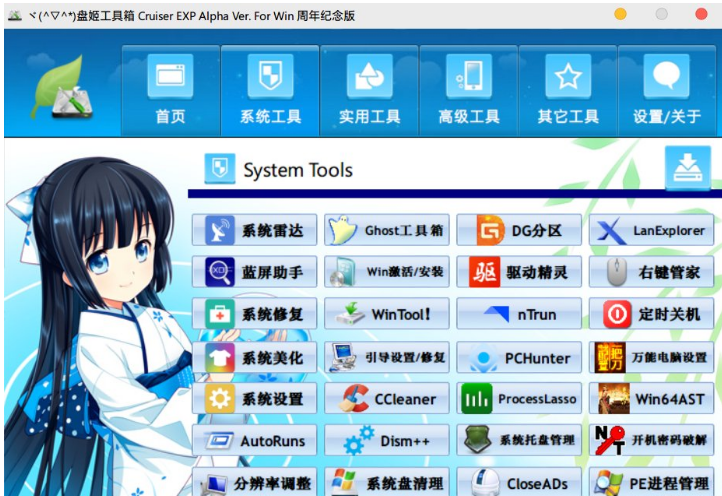Screen dimensions: 722x496
Task: Open the 首页 home tab
Action: click(x=170, y=91)
